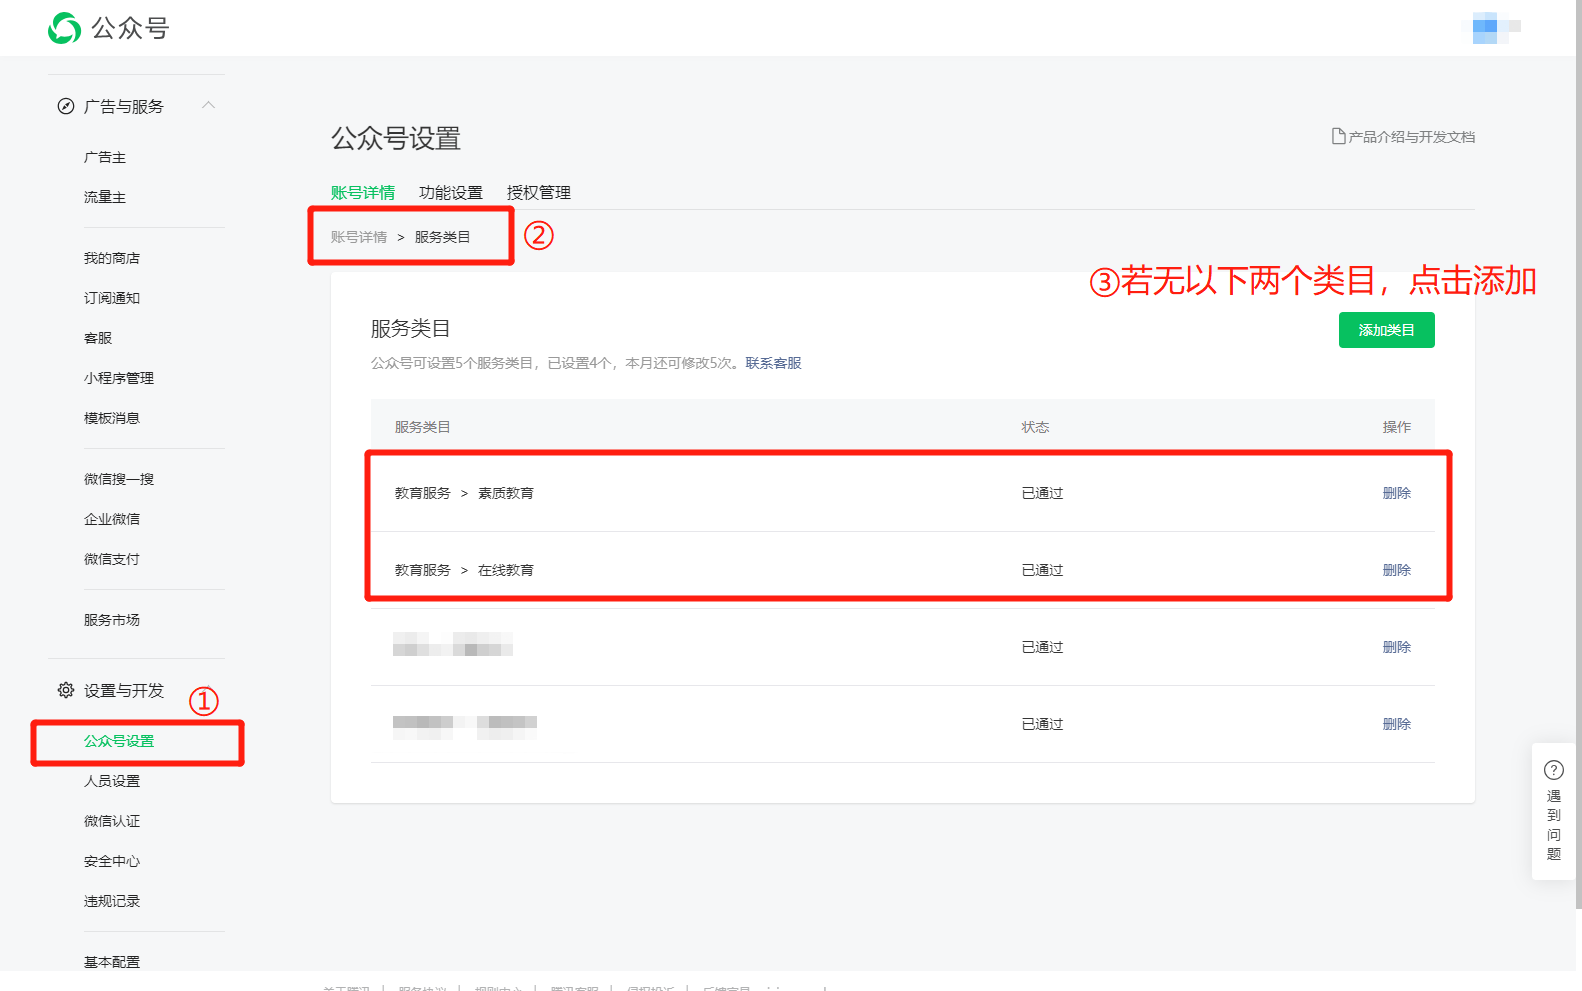The height and width of the screenshot is (991, 1582).
Task: Click the green 添加类目 button
Action: [x=1387, y=330]
